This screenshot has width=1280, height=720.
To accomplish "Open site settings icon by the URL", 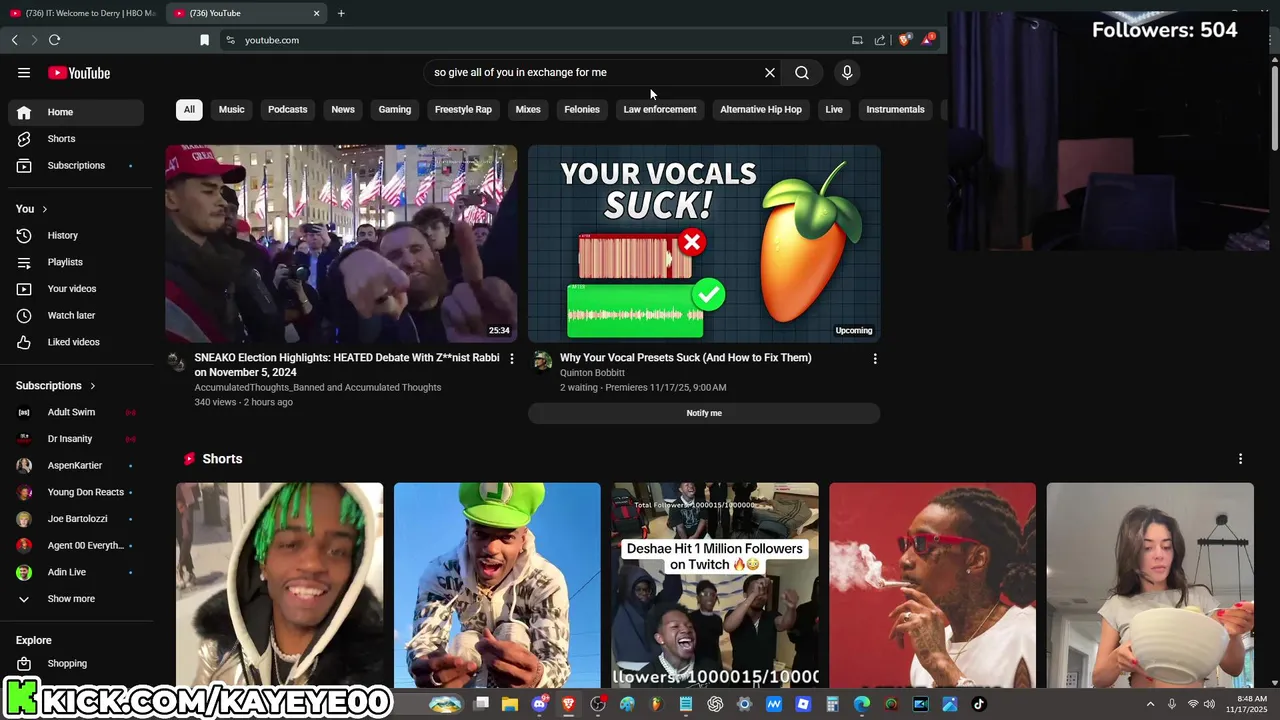I will click(230, 40).
